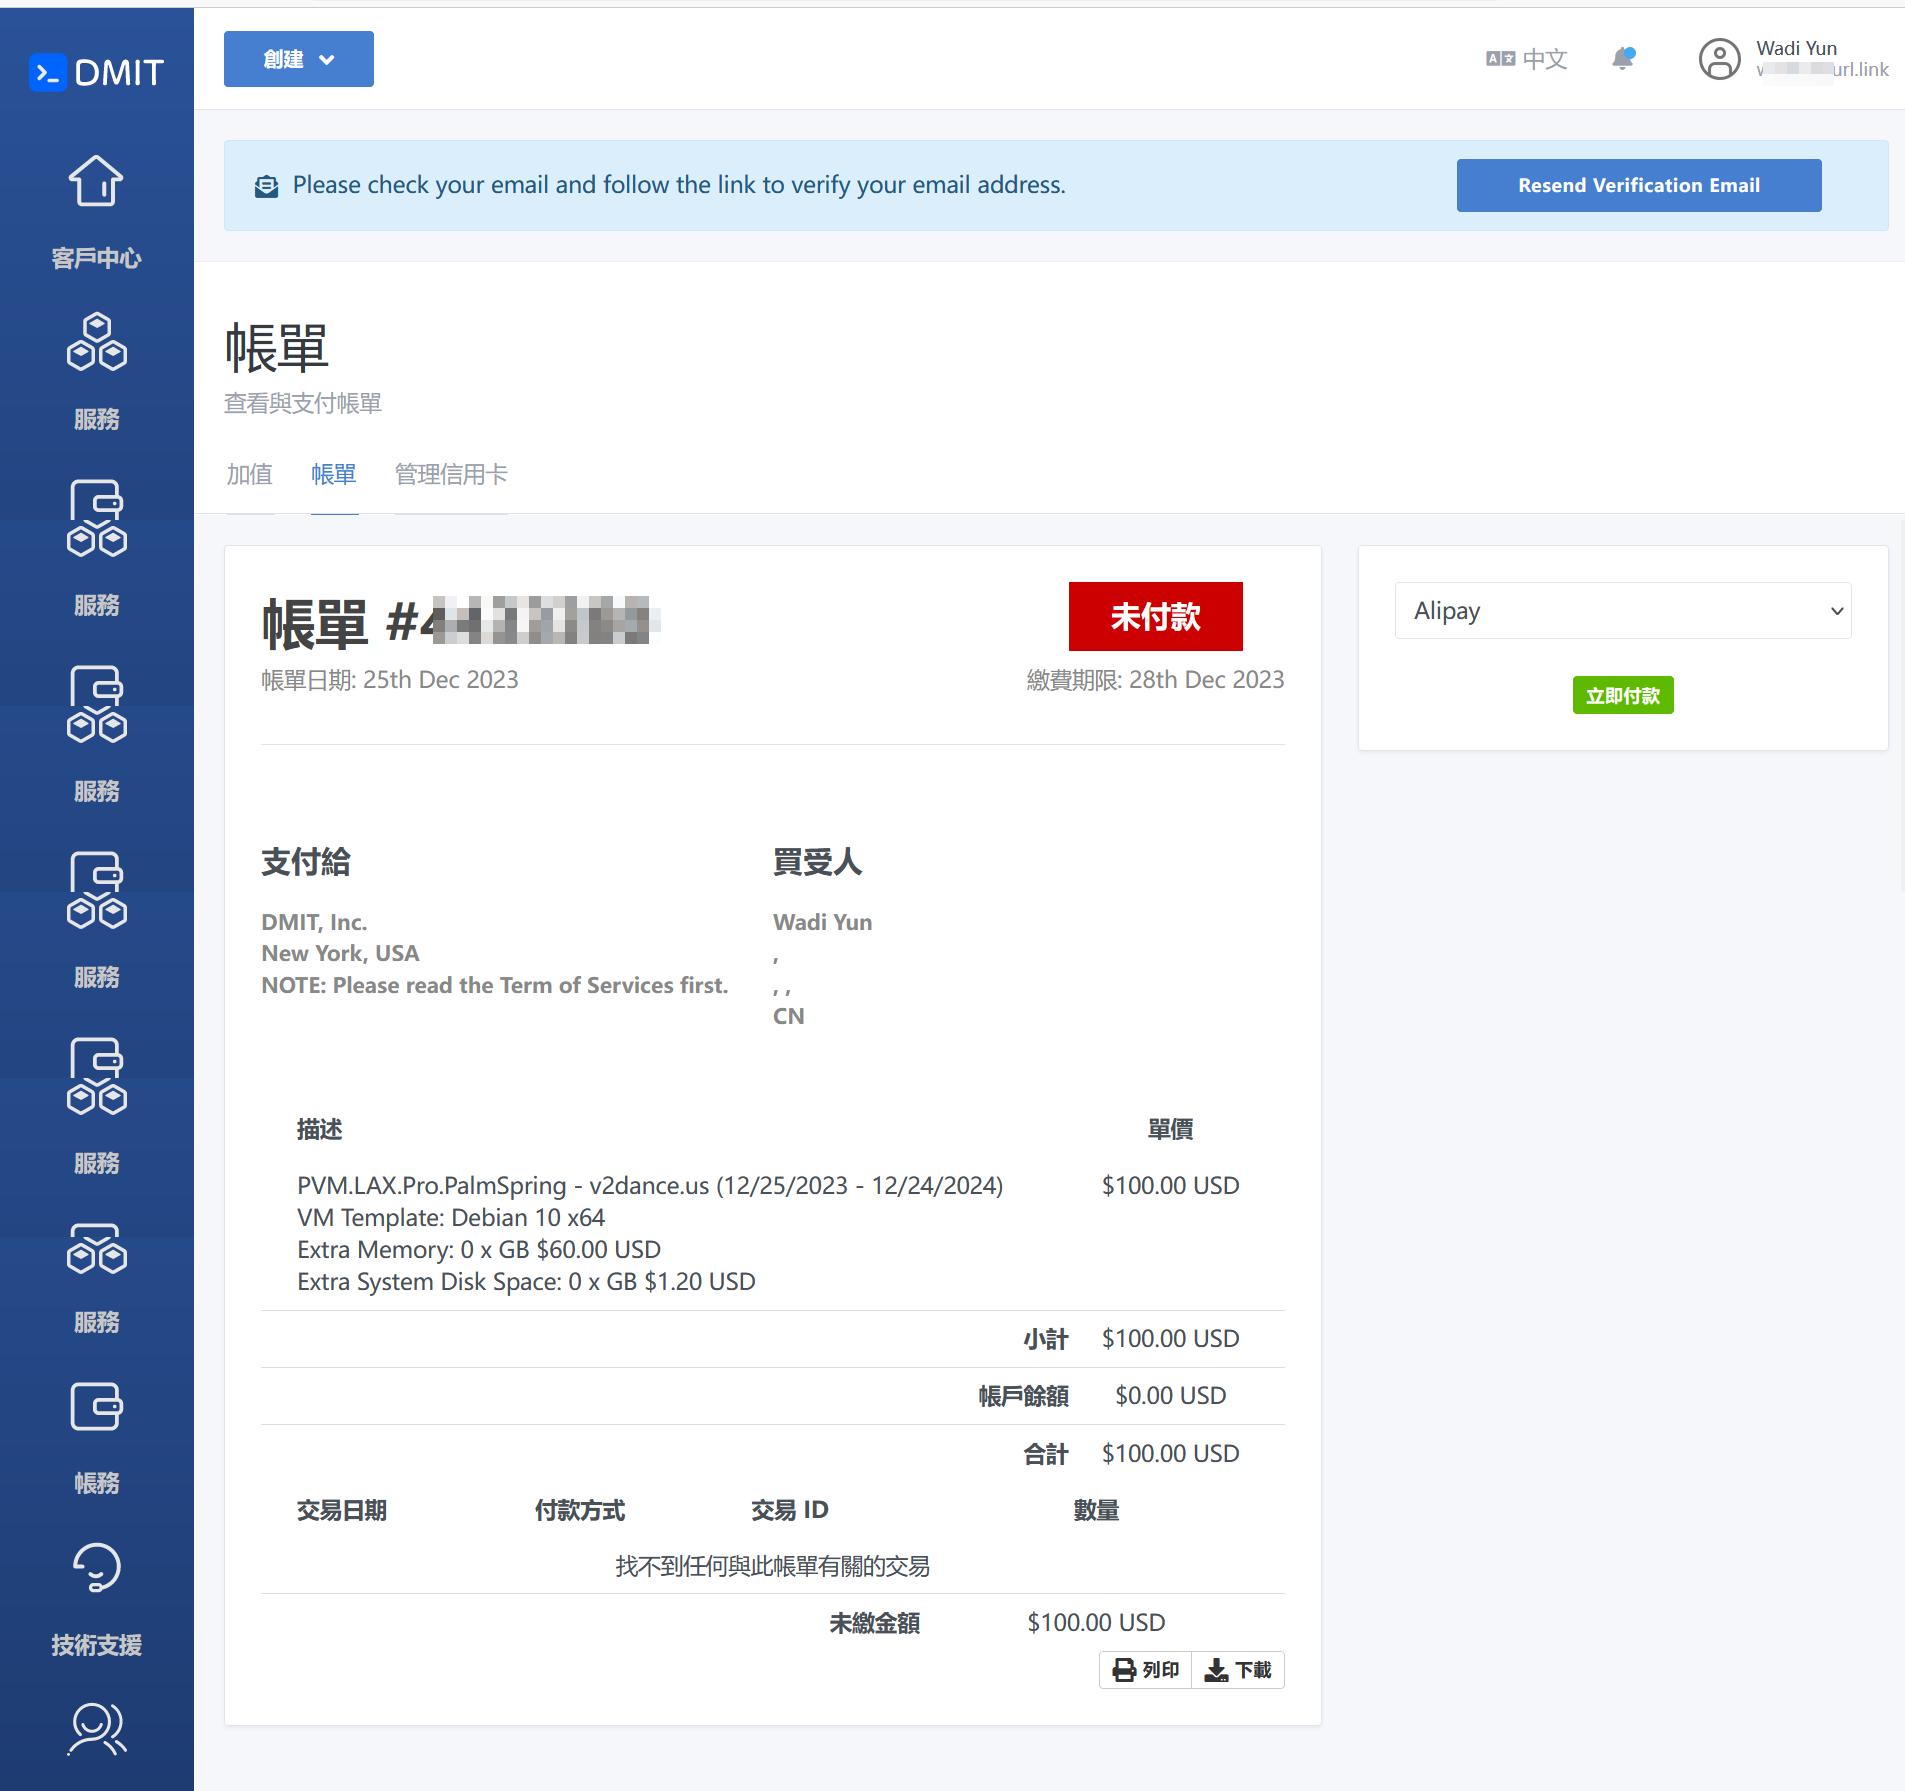Click the green 立即付款 button
Screen dimensions: 1905x1791
(x=1622, y=695)
